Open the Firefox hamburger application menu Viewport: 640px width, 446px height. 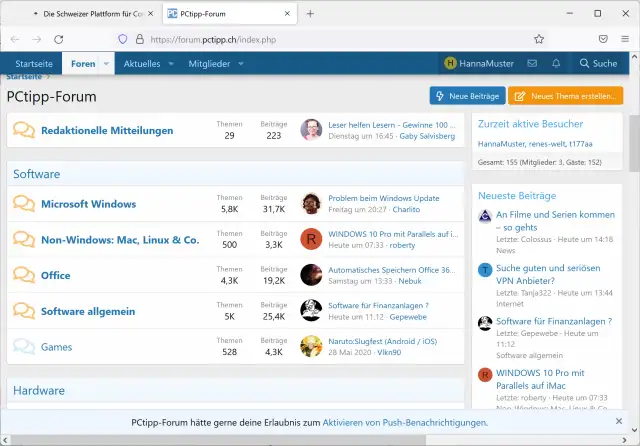click(x=625, y=39)
